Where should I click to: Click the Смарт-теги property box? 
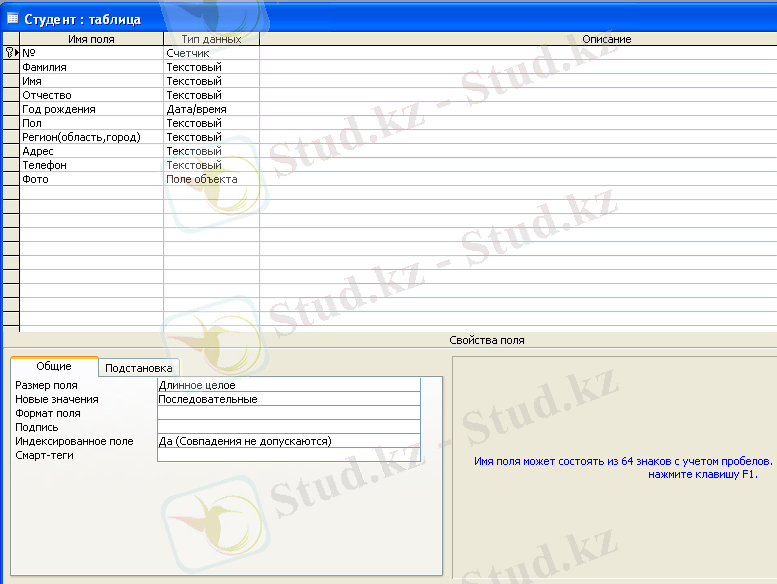click(288, 455)
